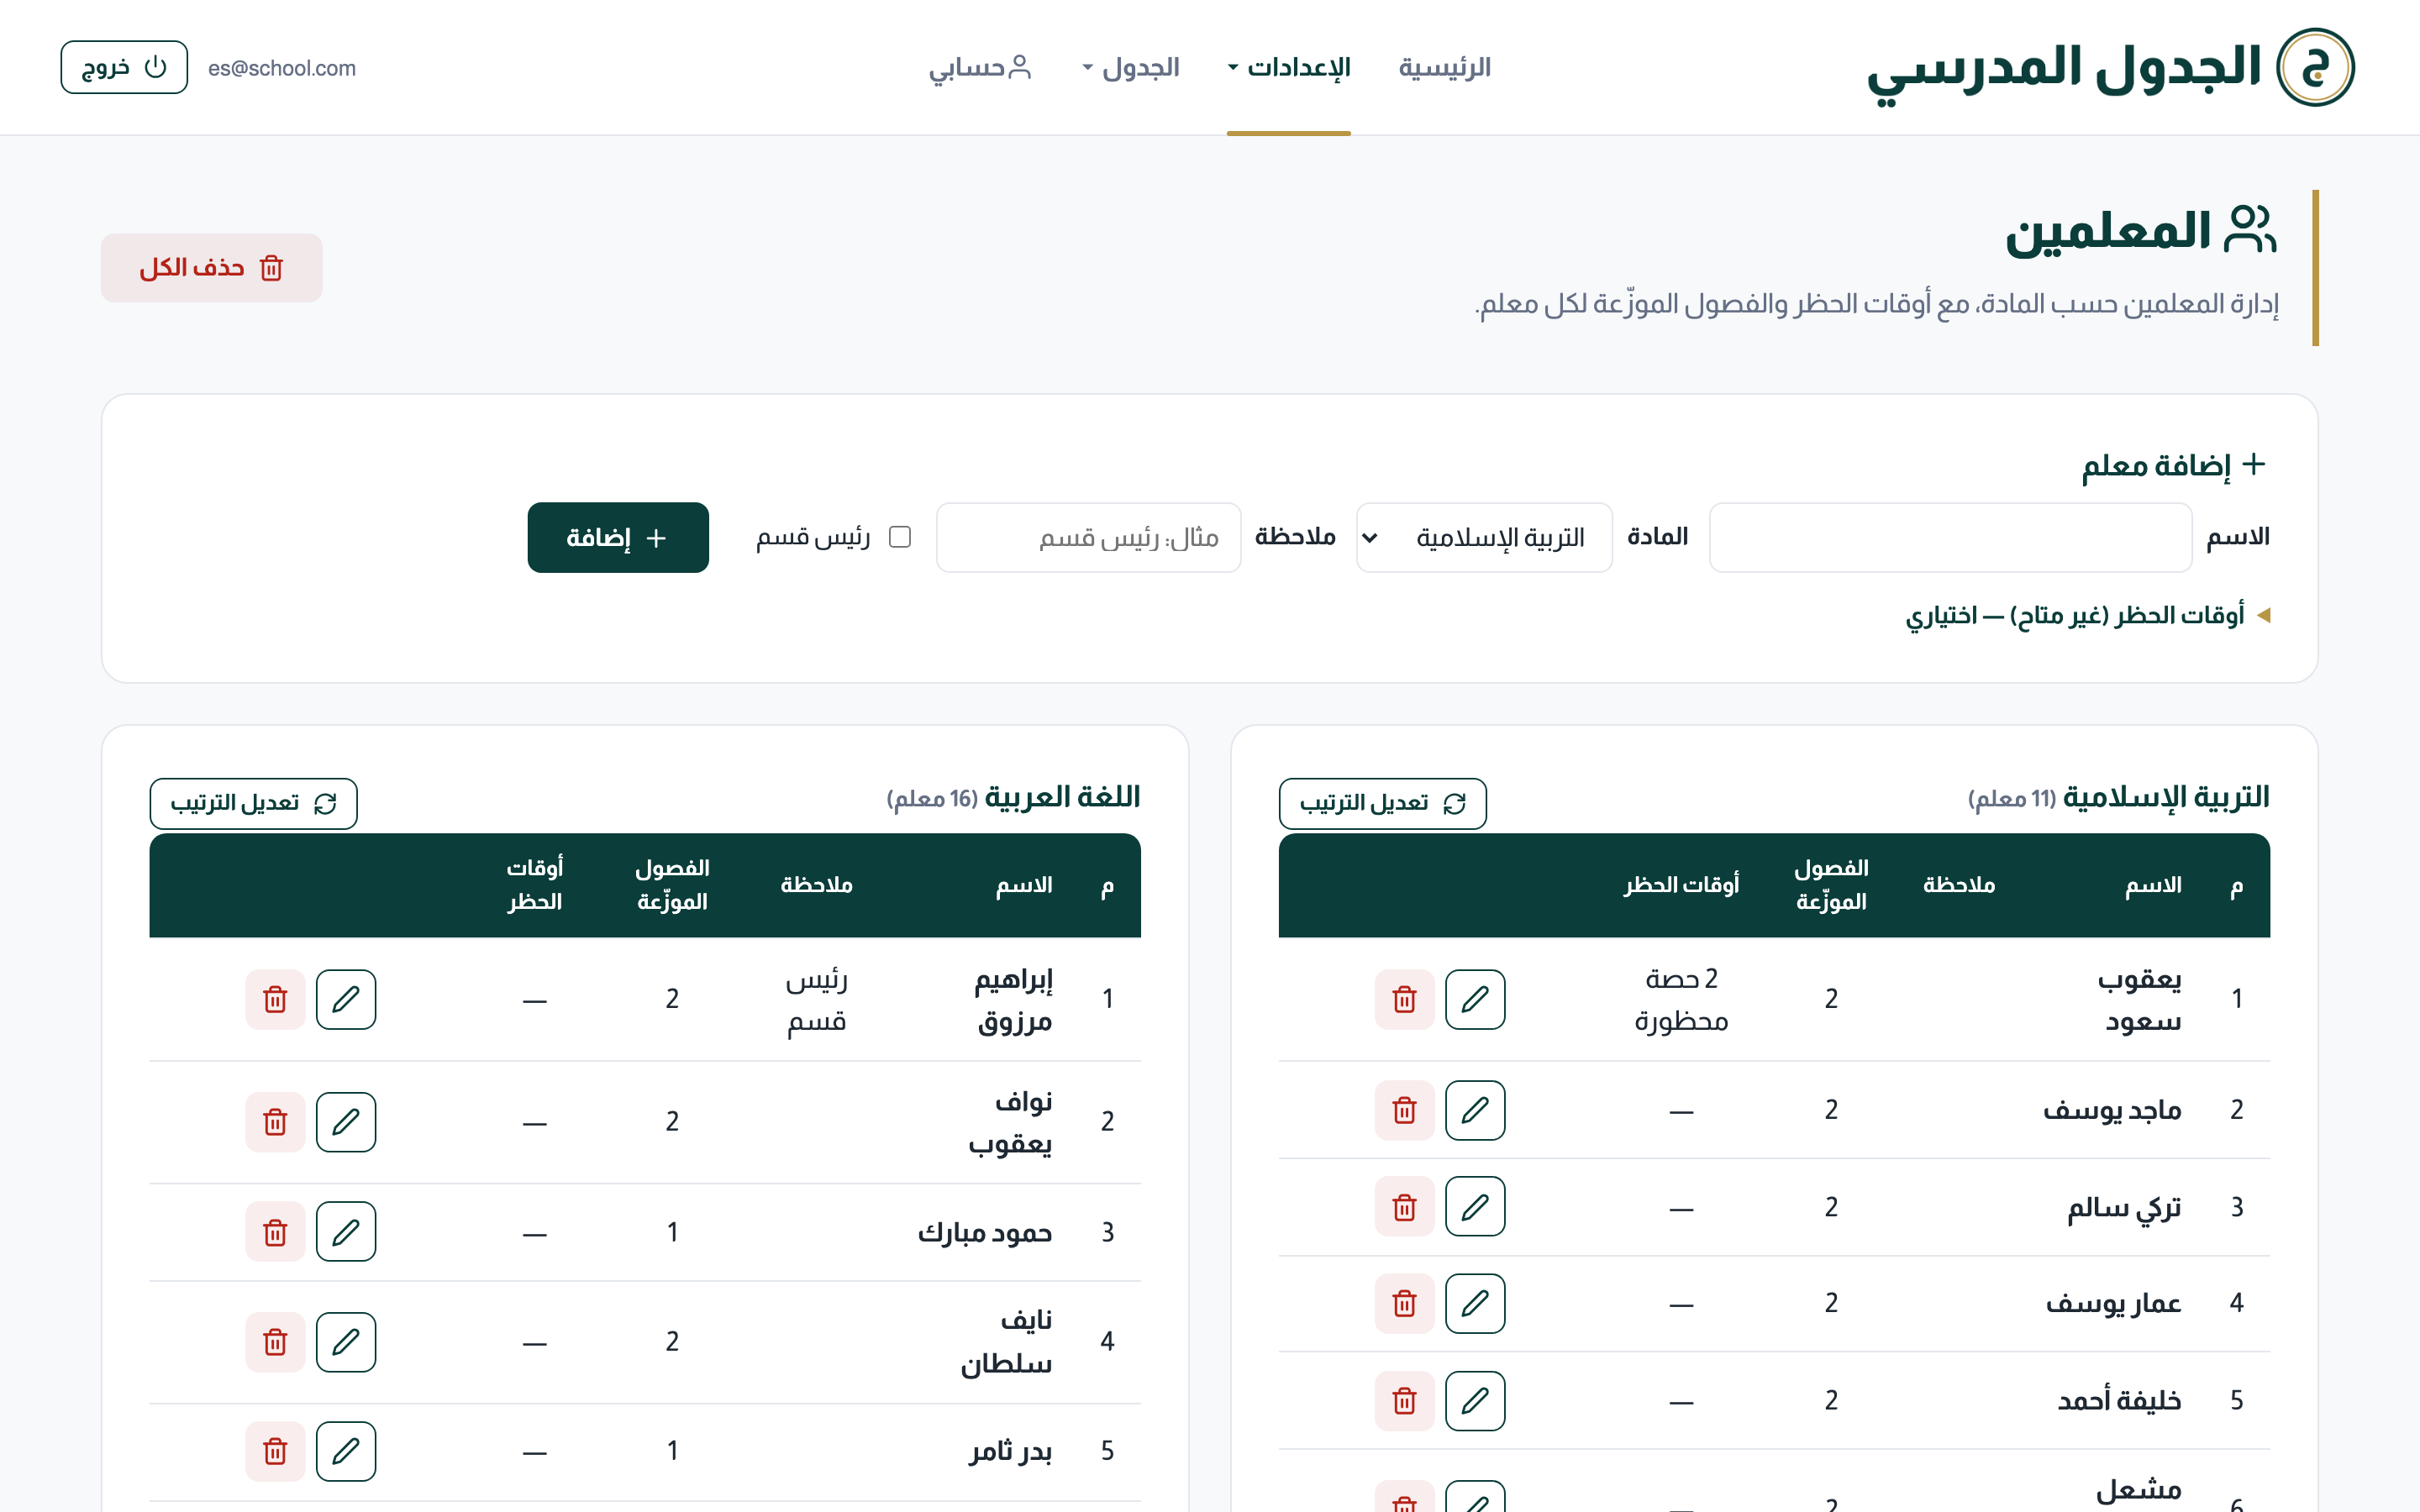
Task: Open the الجدول schedule menu
Action: [x=1131, y=67]
